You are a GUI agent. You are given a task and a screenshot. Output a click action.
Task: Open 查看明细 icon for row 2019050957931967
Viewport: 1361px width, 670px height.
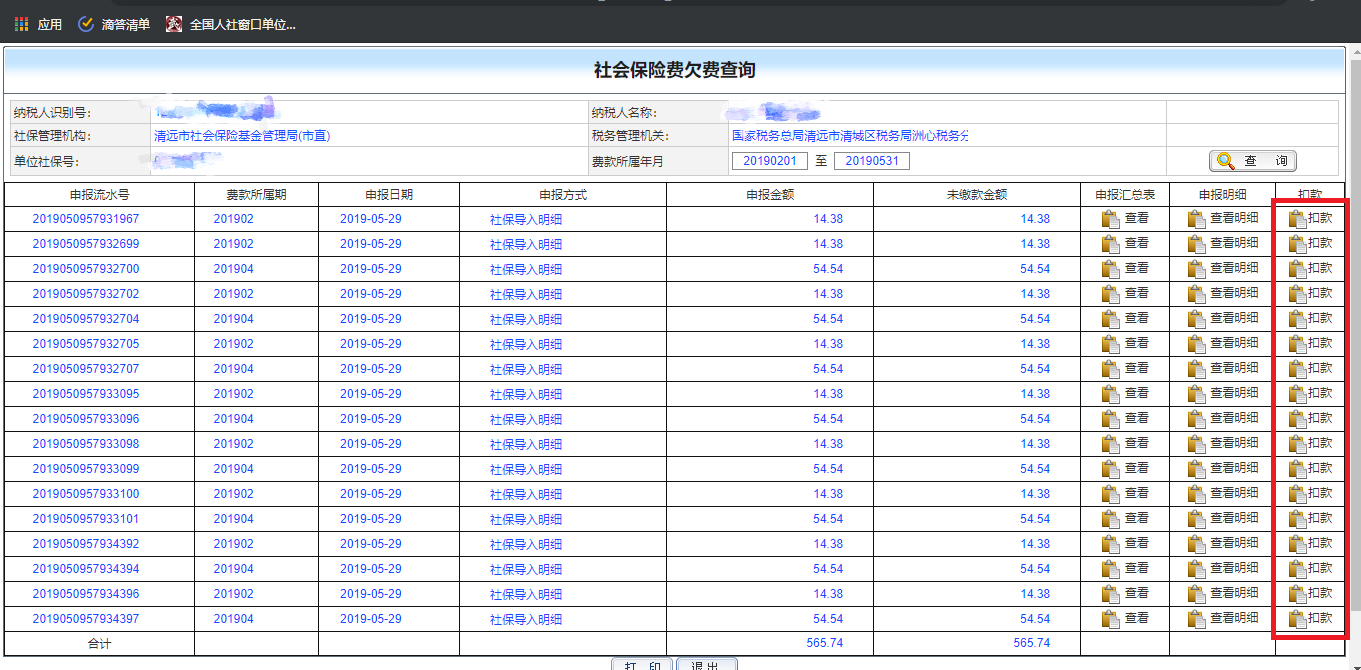(x=1196, y=219)
